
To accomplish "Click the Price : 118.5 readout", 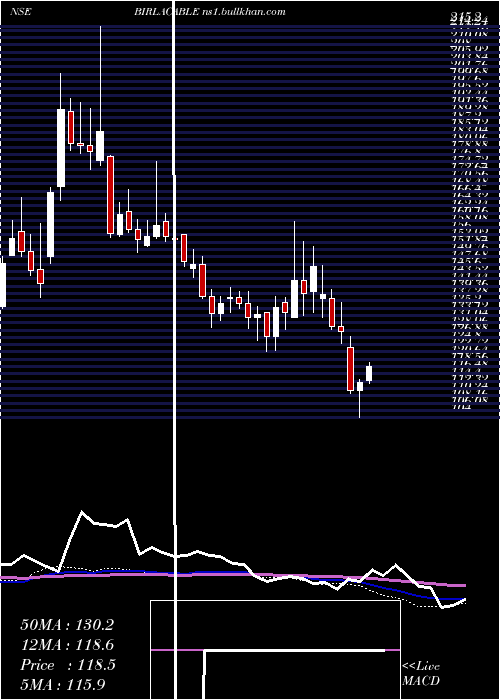I will click(x=68, y=665).
